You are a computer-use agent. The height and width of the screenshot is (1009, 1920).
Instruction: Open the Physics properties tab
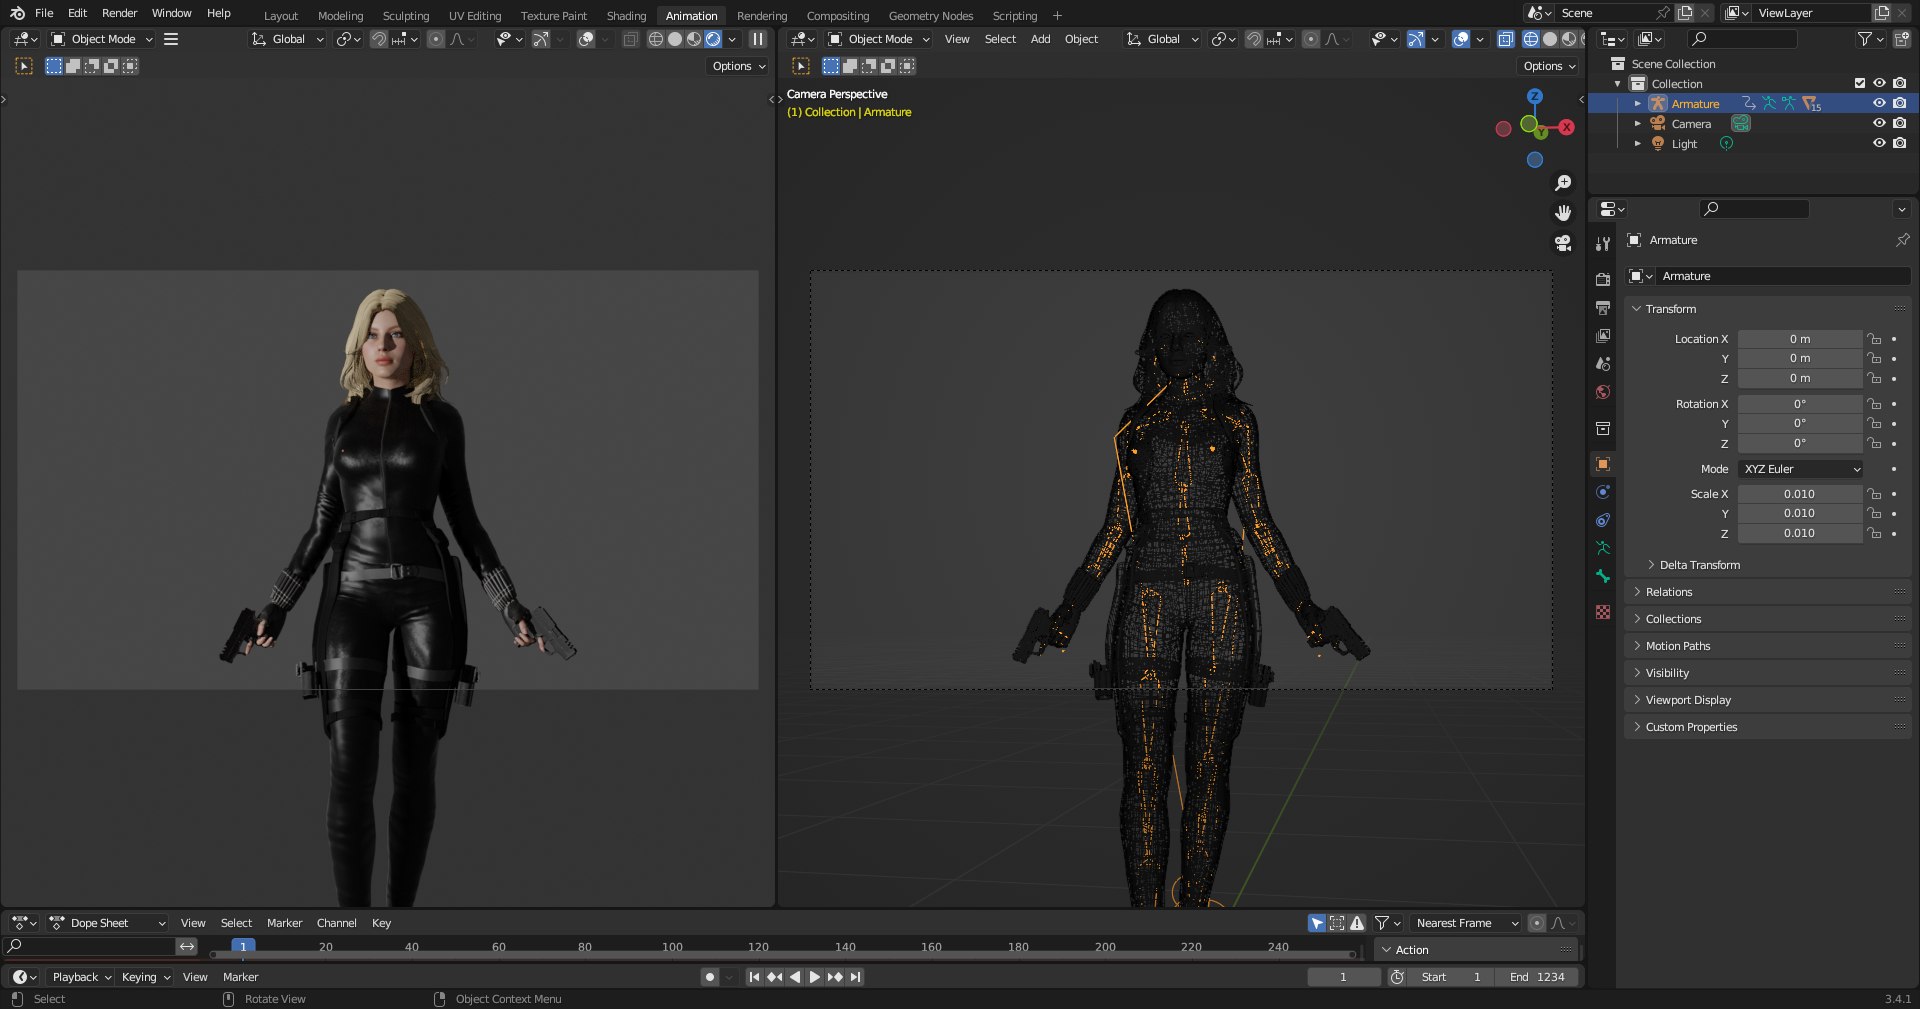click(x=1603, y=492)
